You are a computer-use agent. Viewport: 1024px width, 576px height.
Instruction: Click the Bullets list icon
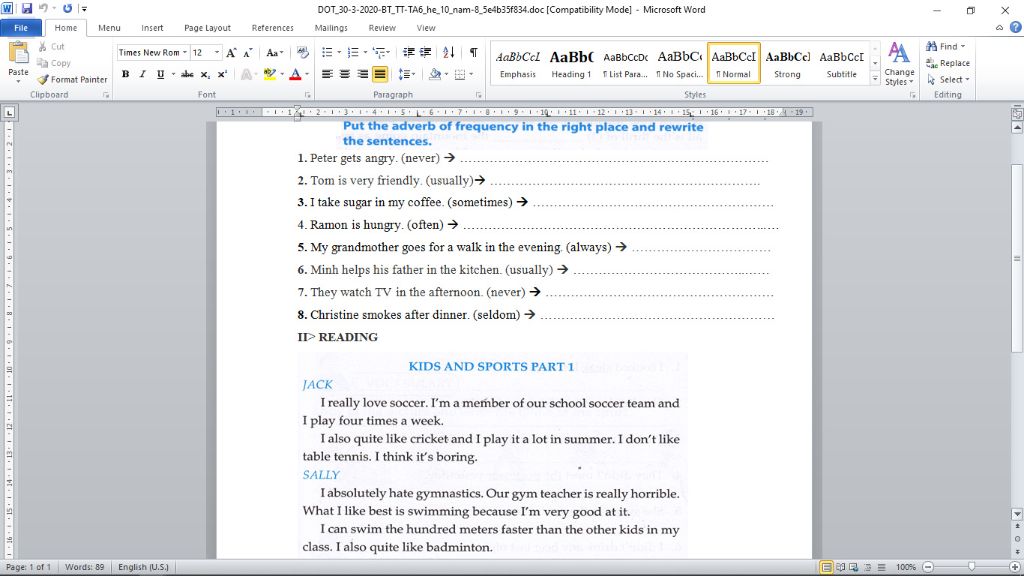click(x=327, y=52)
